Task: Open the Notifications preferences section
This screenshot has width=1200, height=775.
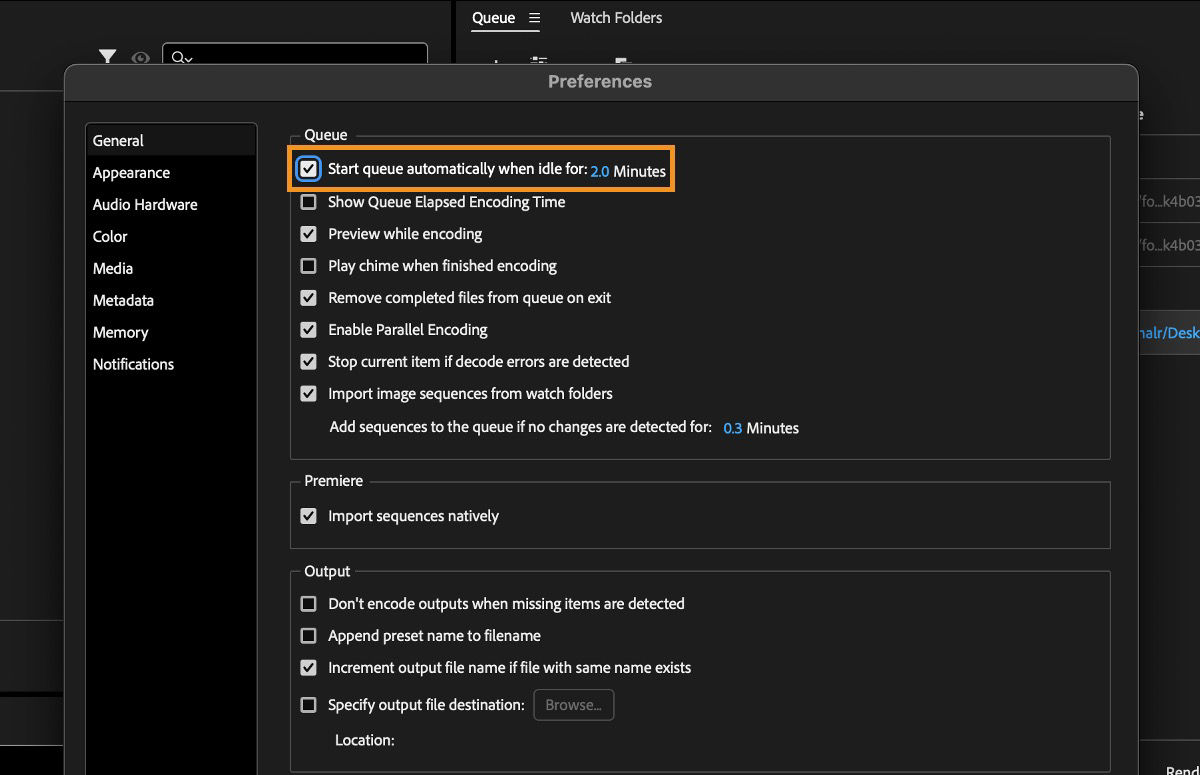Action: pos(133,364)
